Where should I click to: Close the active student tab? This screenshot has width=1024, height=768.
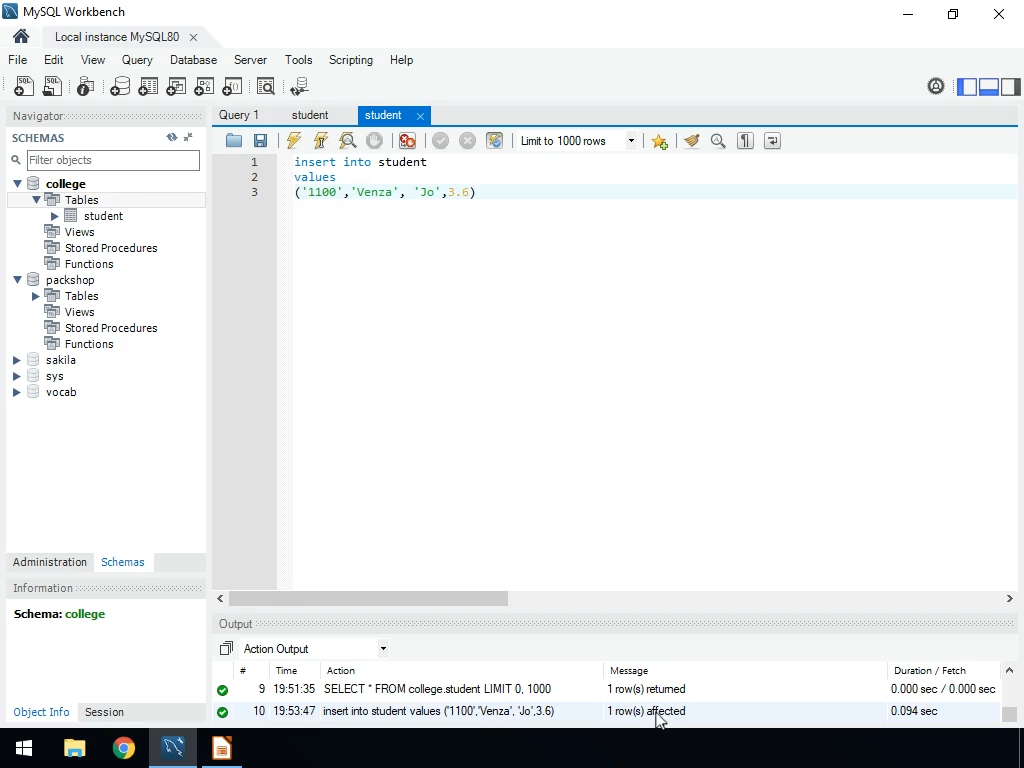pyautogui.click(x=421, y=116)
